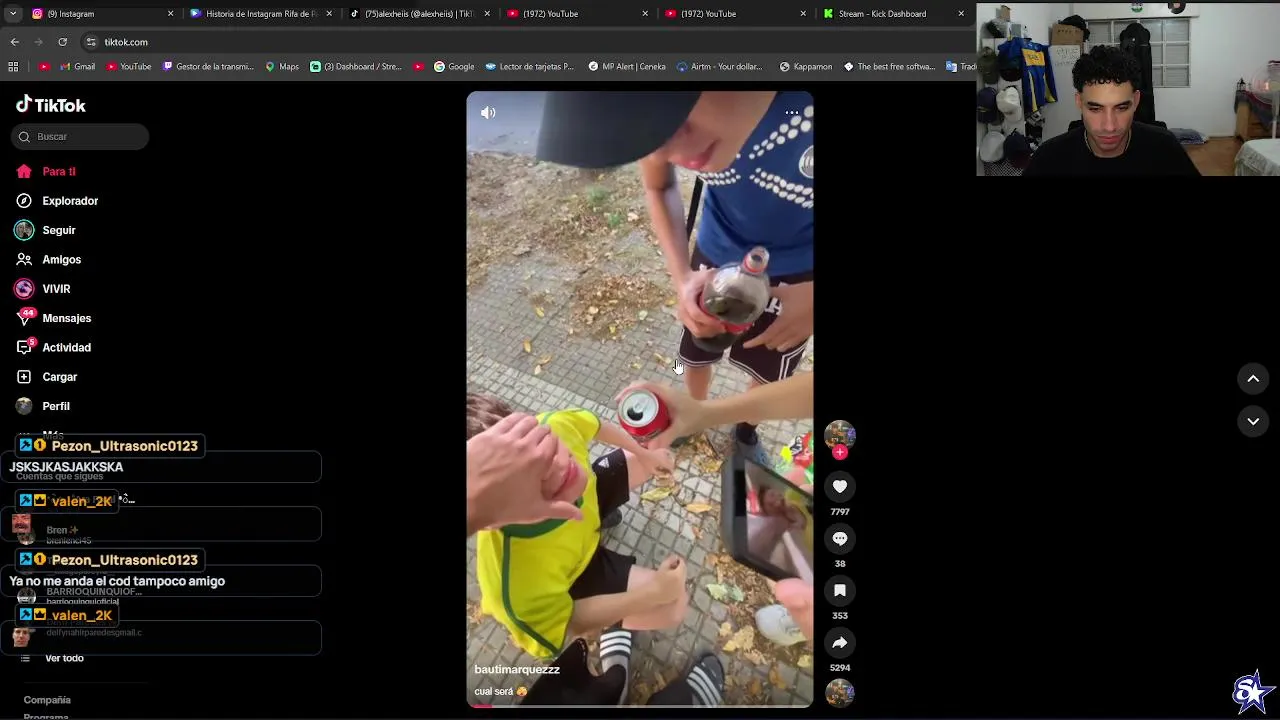Viewport: 1280px width, 720px height.
Task: Open the Gmail bookmark
Action: (77, 67)
